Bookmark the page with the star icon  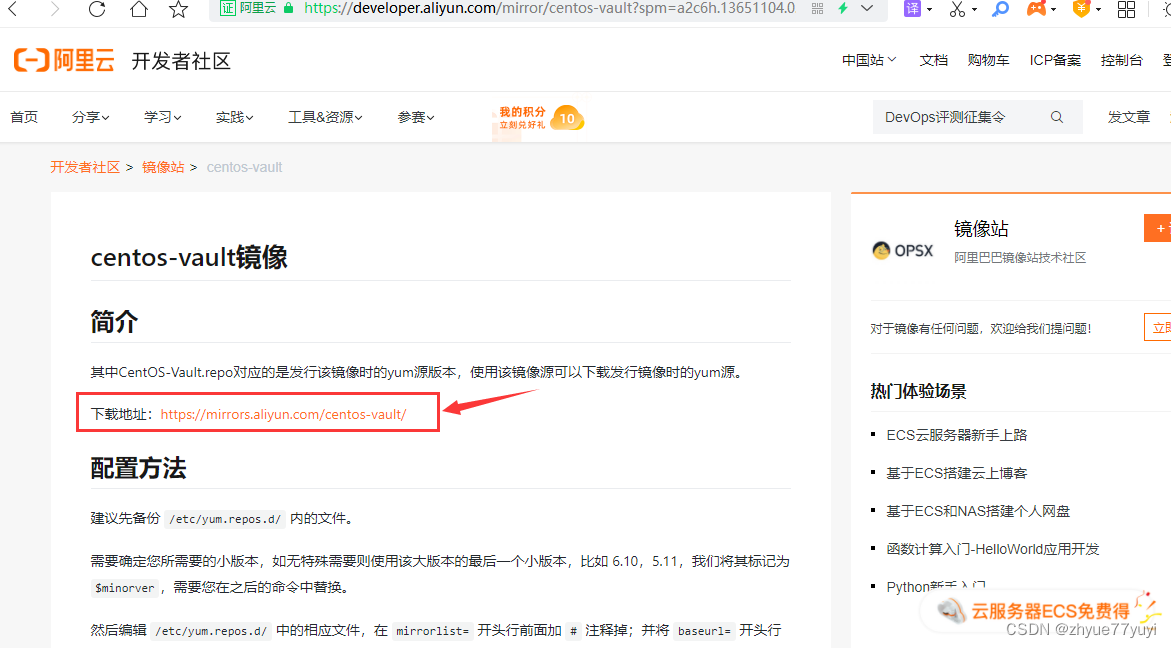[x=178, y=10]
